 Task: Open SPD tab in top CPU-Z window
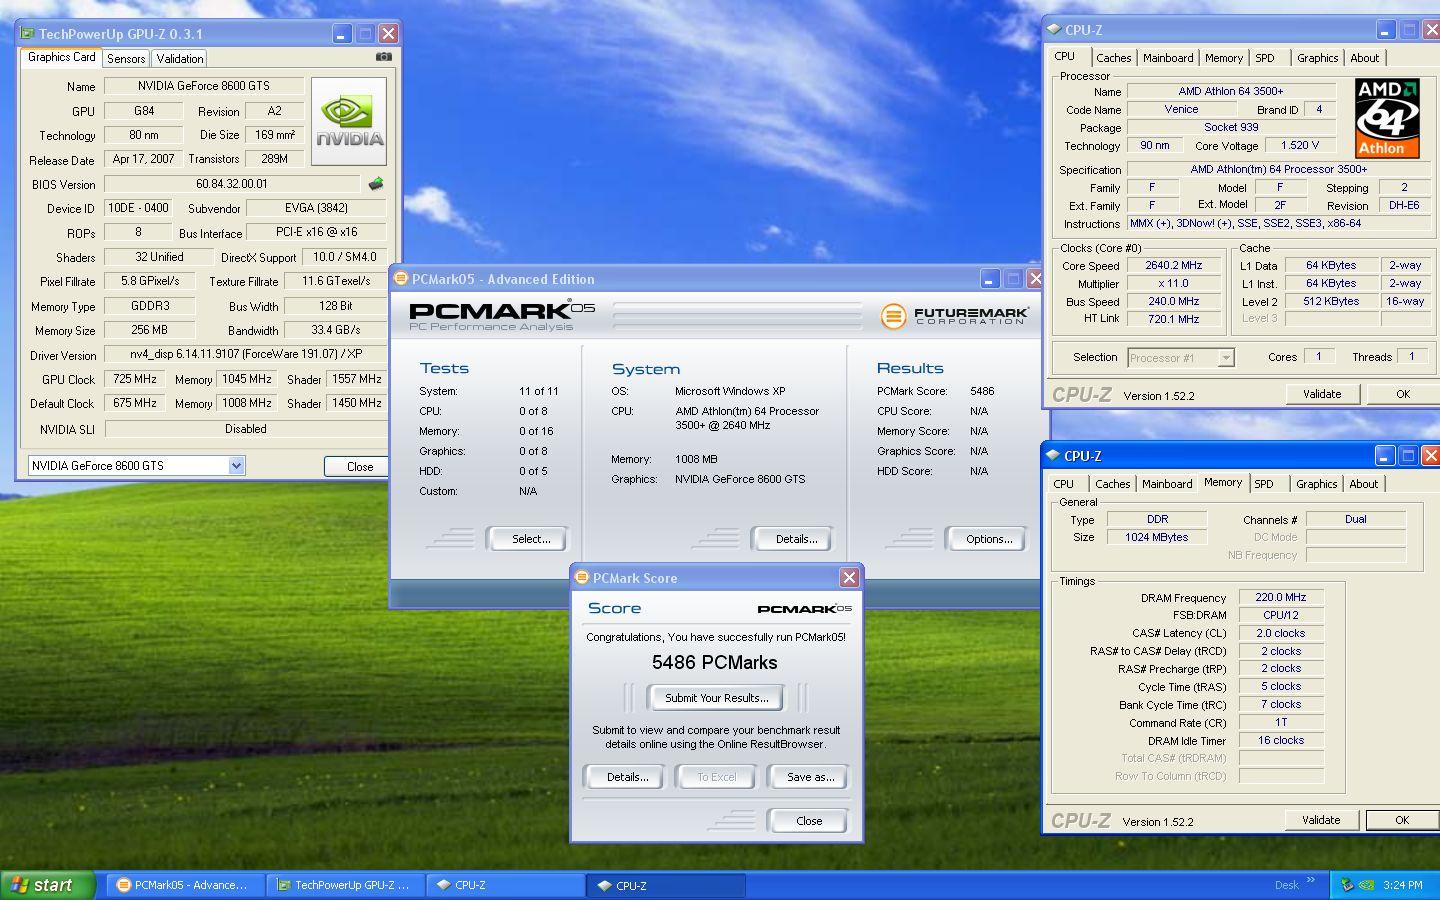(1265, 58)
